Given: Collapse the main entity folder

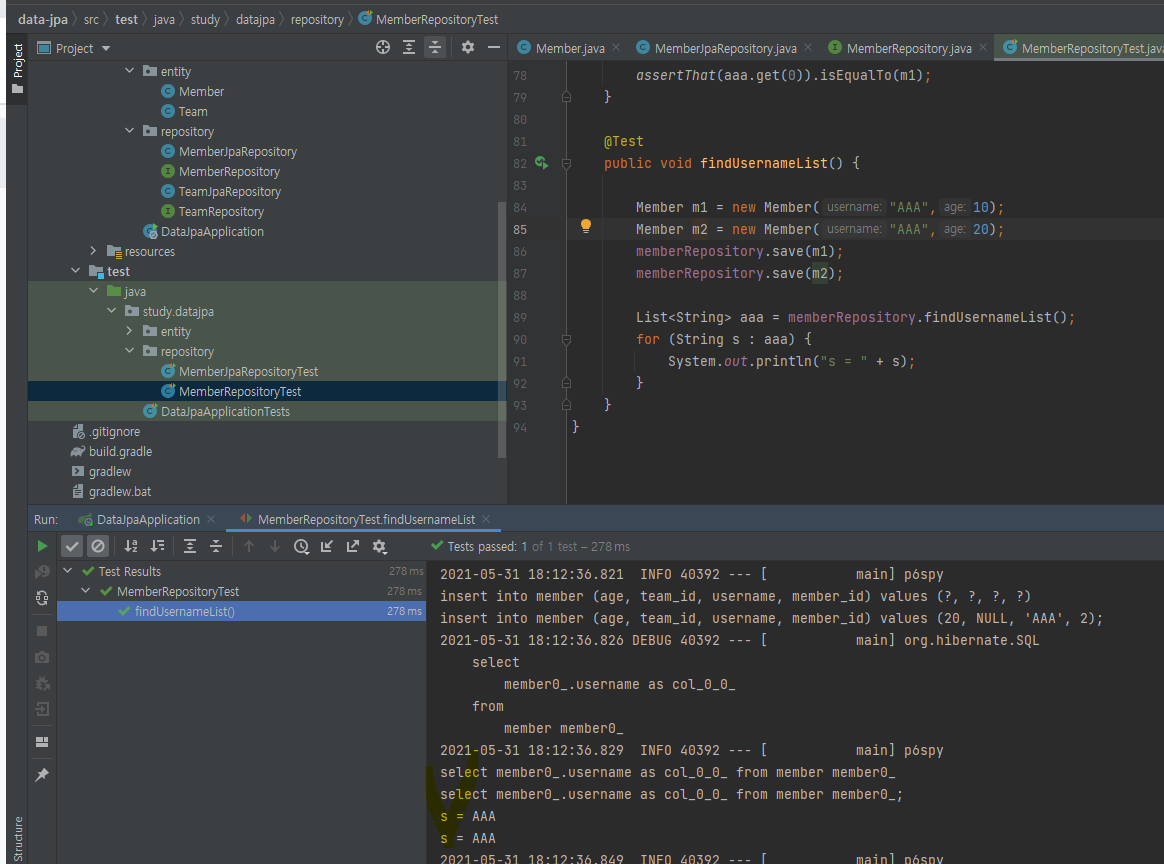Looking at the screenshot, I should point(129,71).
